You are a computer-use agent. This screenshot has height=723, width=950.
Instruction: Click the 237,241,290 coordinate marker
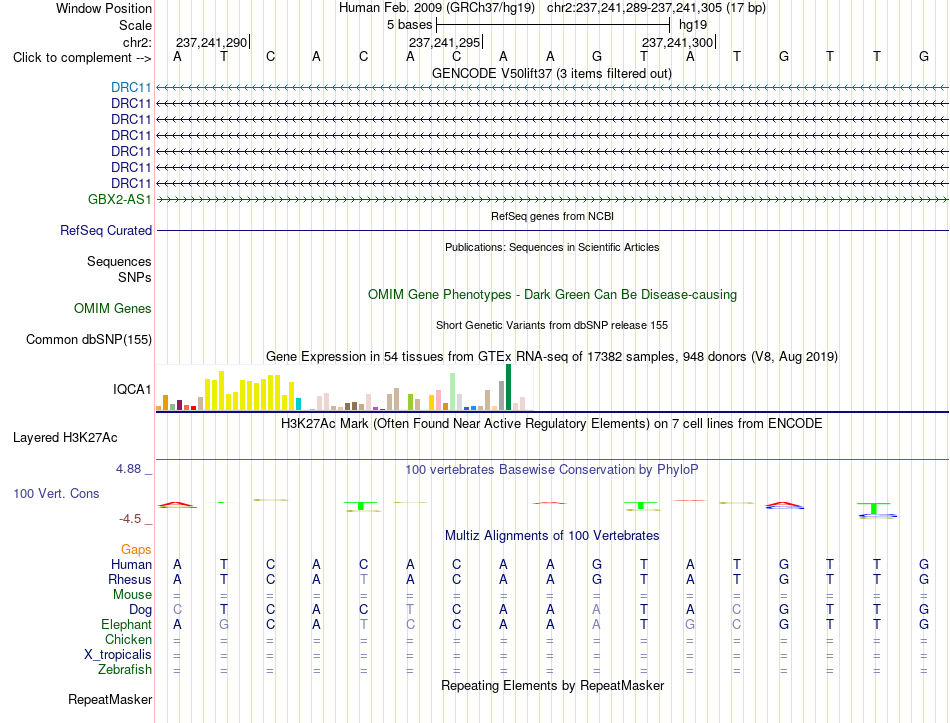coord(211,42)
